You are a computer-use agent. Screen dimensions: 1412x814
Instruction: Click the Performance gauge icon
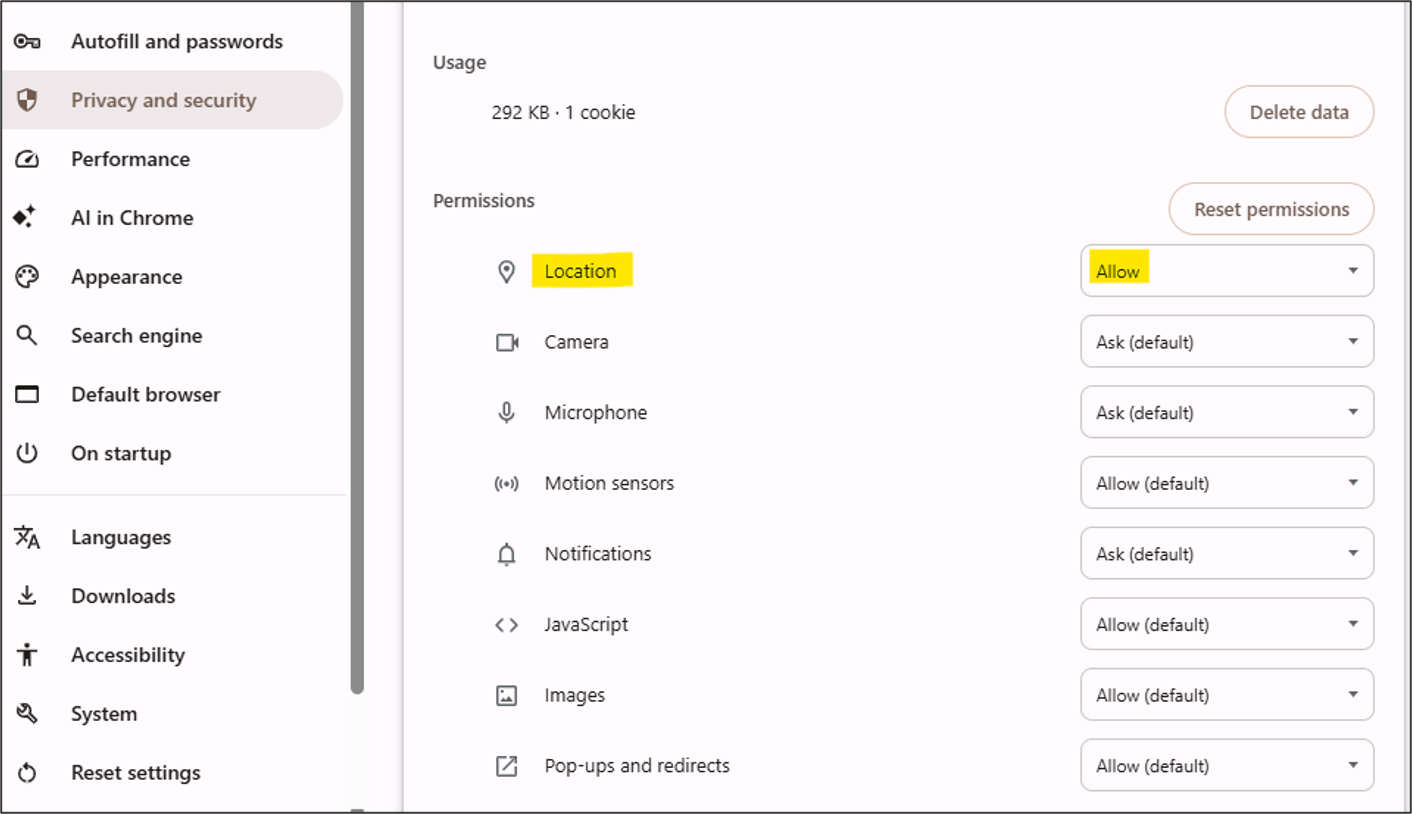click(x=27, y=159)
